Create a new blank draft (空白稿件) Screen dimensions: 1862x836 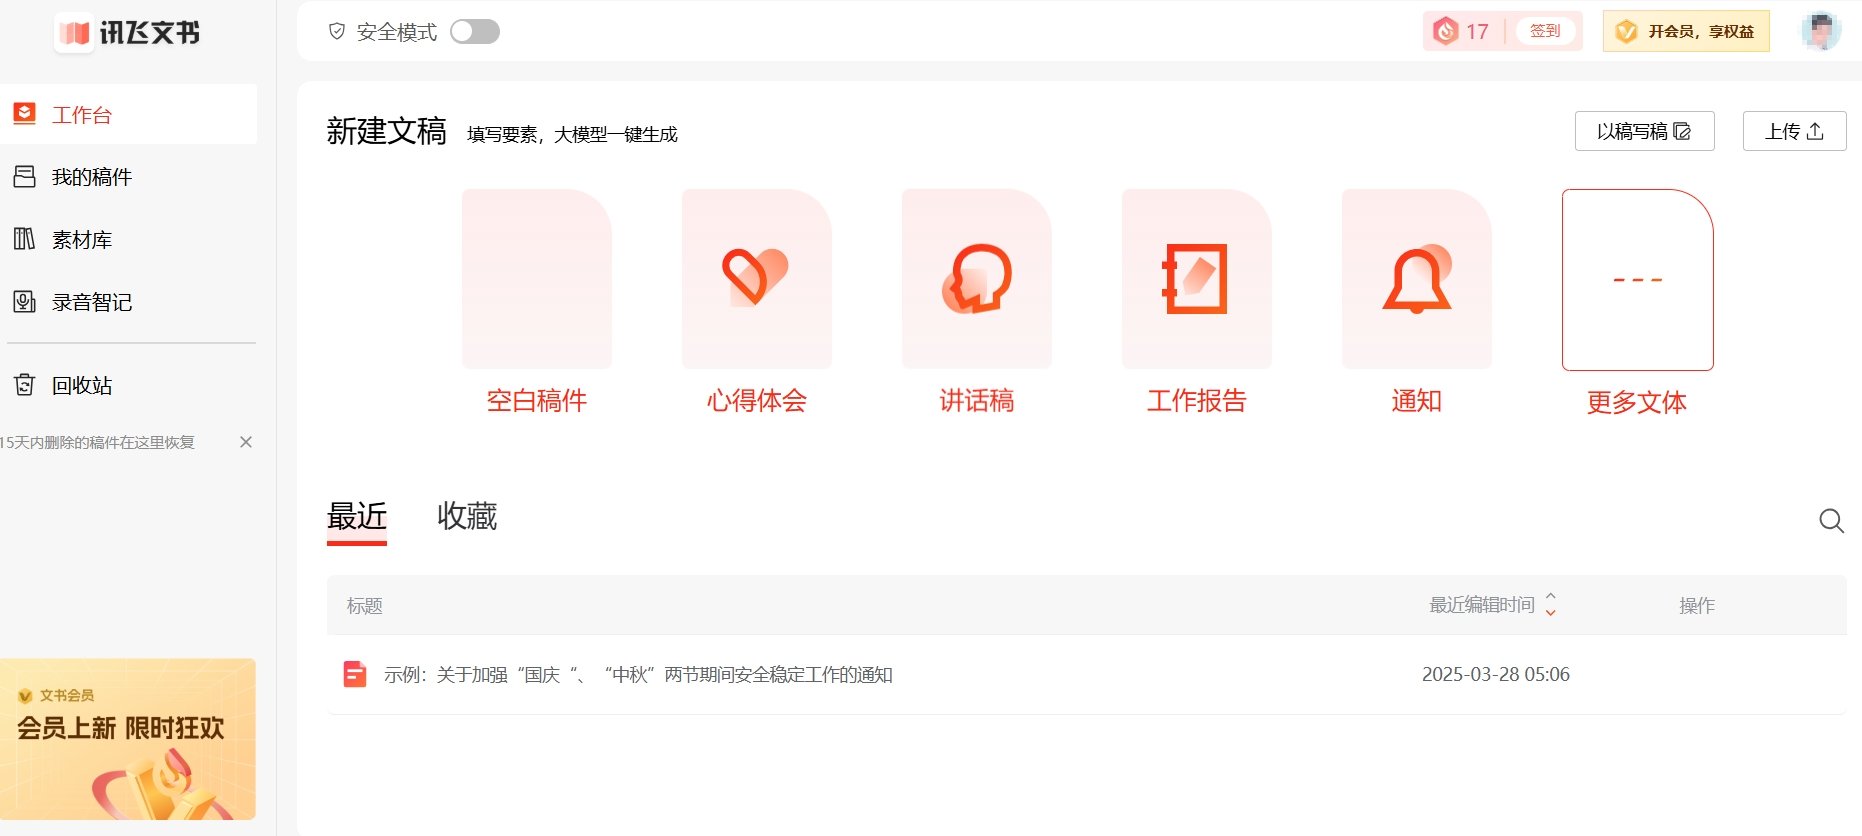coord(537,279)
